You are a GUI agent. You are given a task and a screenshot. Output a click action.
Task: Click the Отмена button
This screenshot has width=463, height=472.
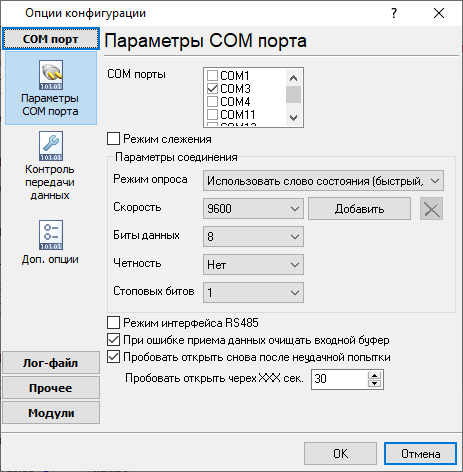pos(420,454)
